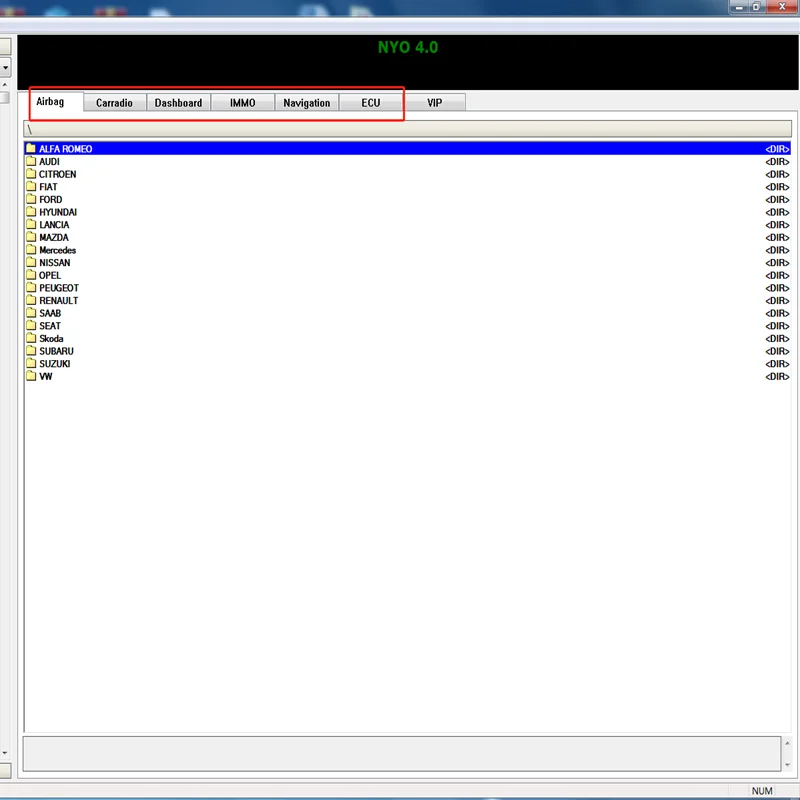Click the RENAULT text
Viewport: 800px width, 800px height.
point(59,301)
